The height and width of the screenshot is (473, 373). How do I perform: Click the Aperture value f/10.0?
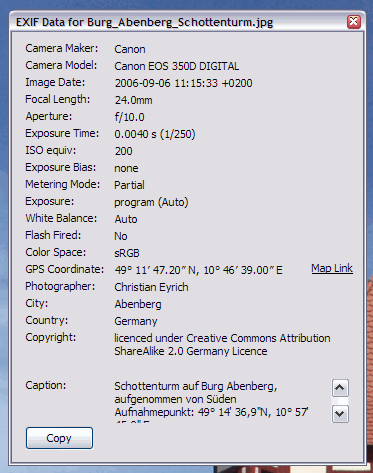tap(130, 117)
